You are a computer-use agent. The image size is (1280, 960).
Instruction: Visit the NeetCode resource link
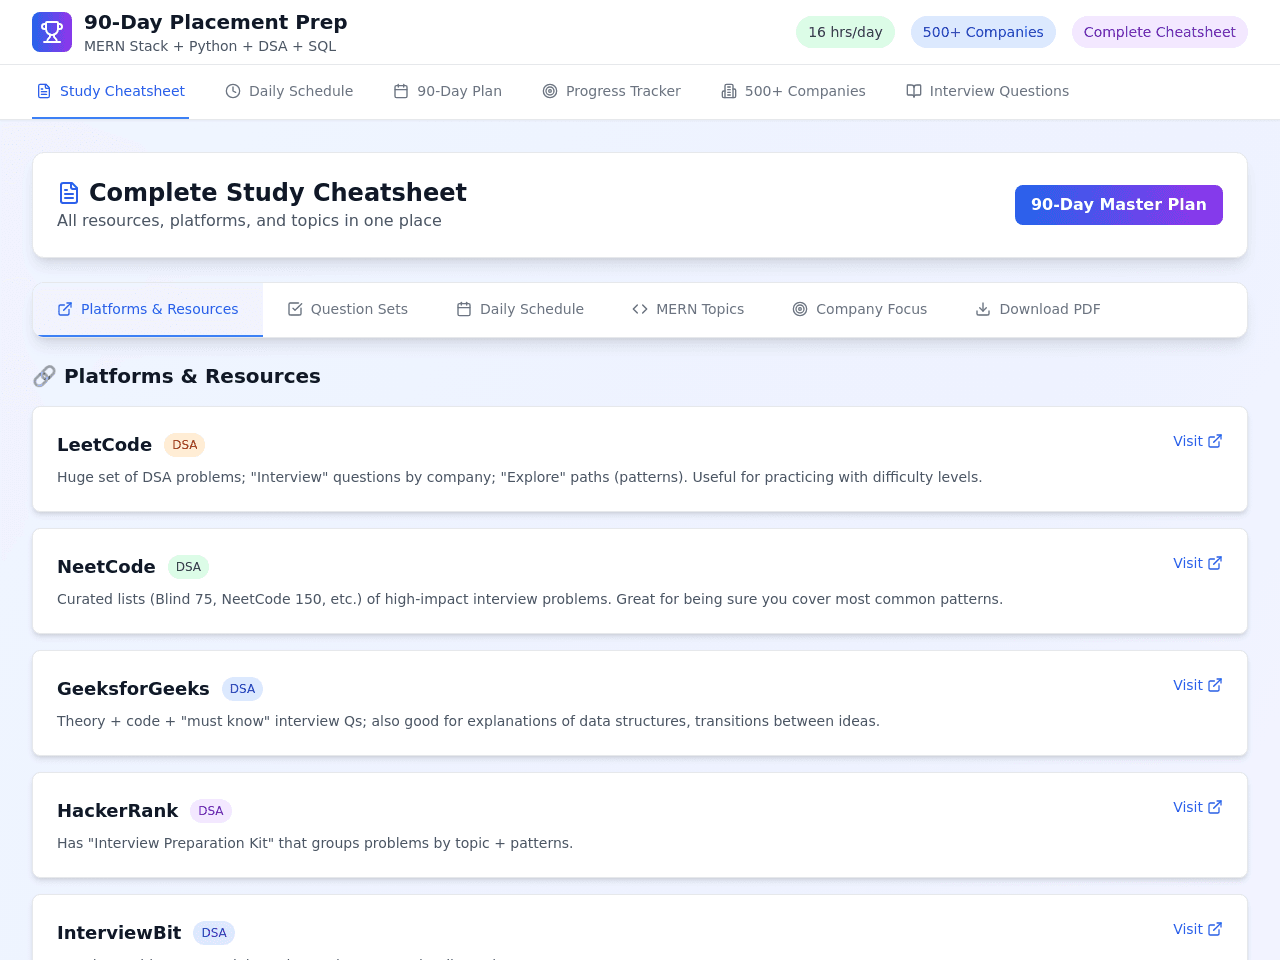tap(1198, 563)
